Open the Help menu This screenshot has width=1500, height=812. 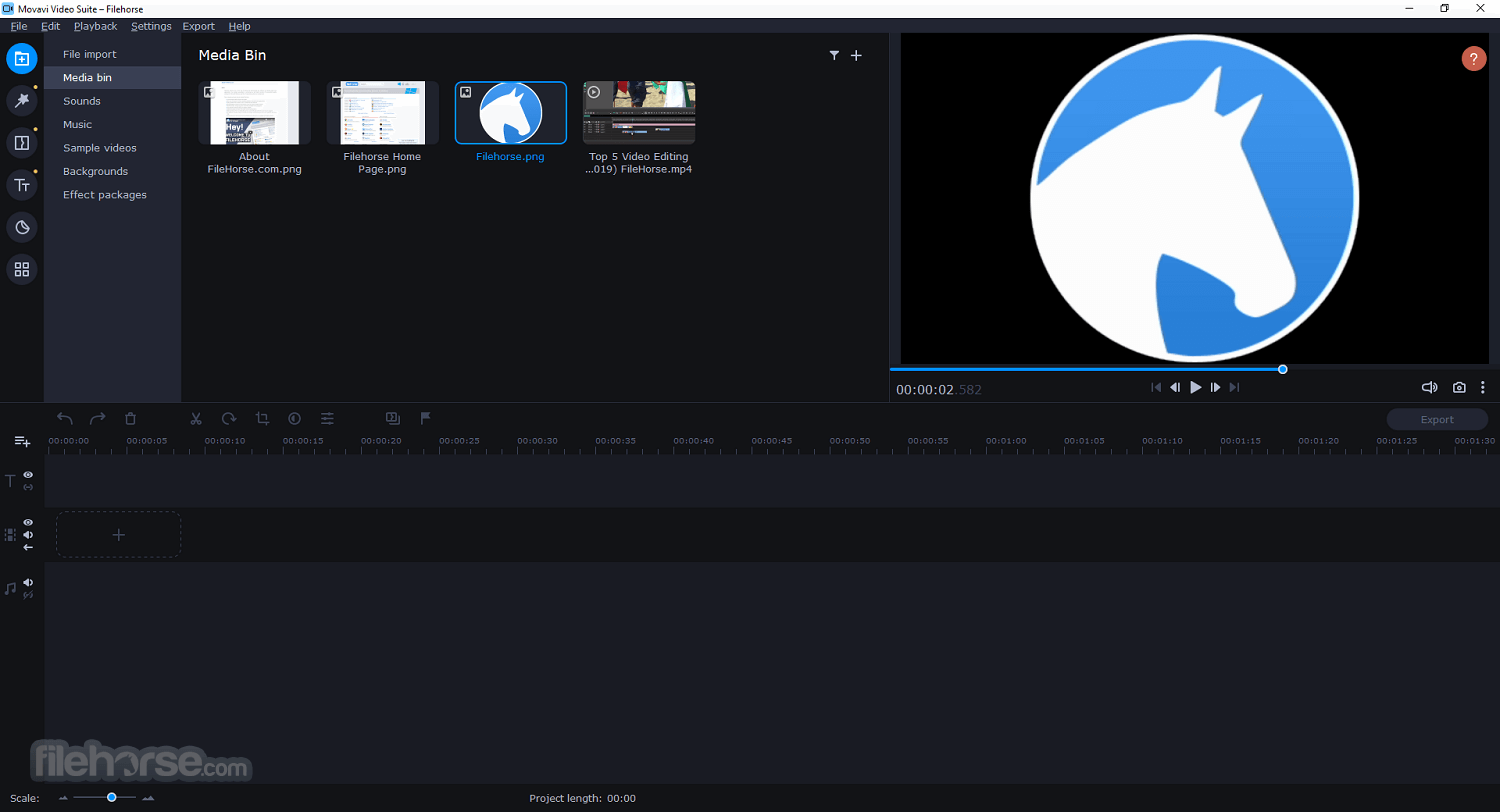(239, 26)
